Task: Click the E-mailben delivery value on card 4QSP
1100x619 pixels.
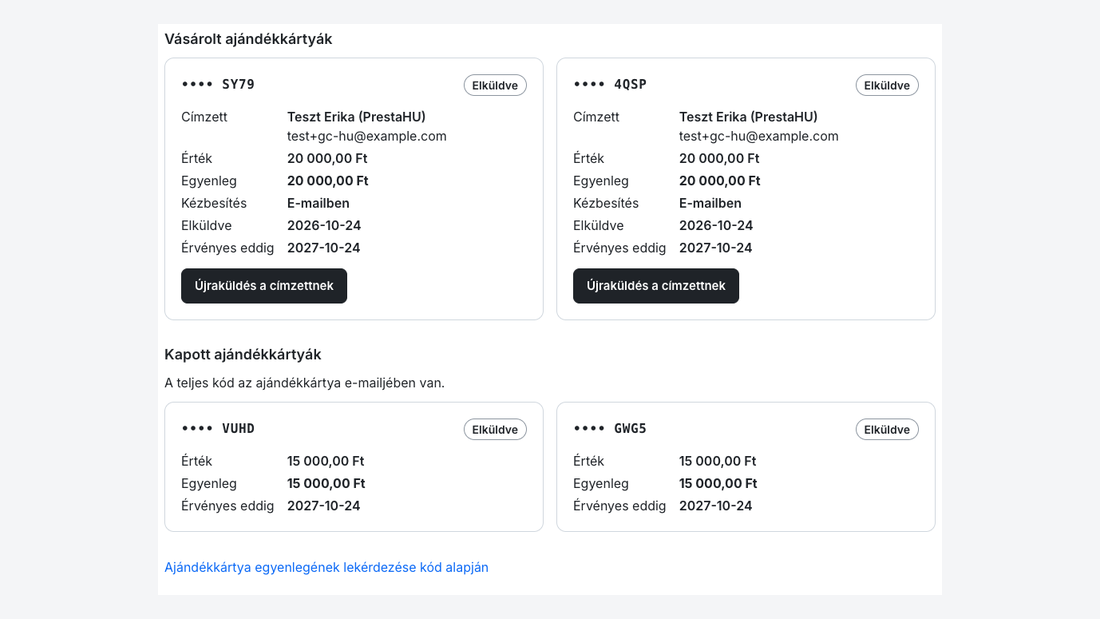Action: (x=711, y=204)
